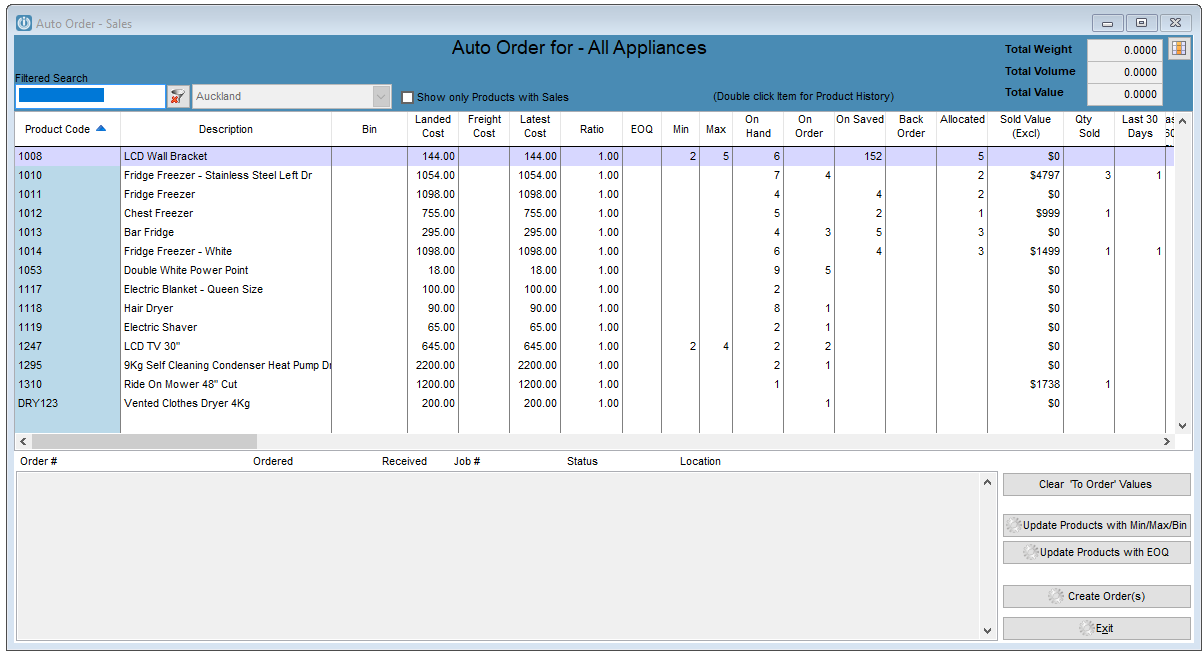1203x654 pixels.
Task: Click the Total Volume value field
Action: (1125, 72)
